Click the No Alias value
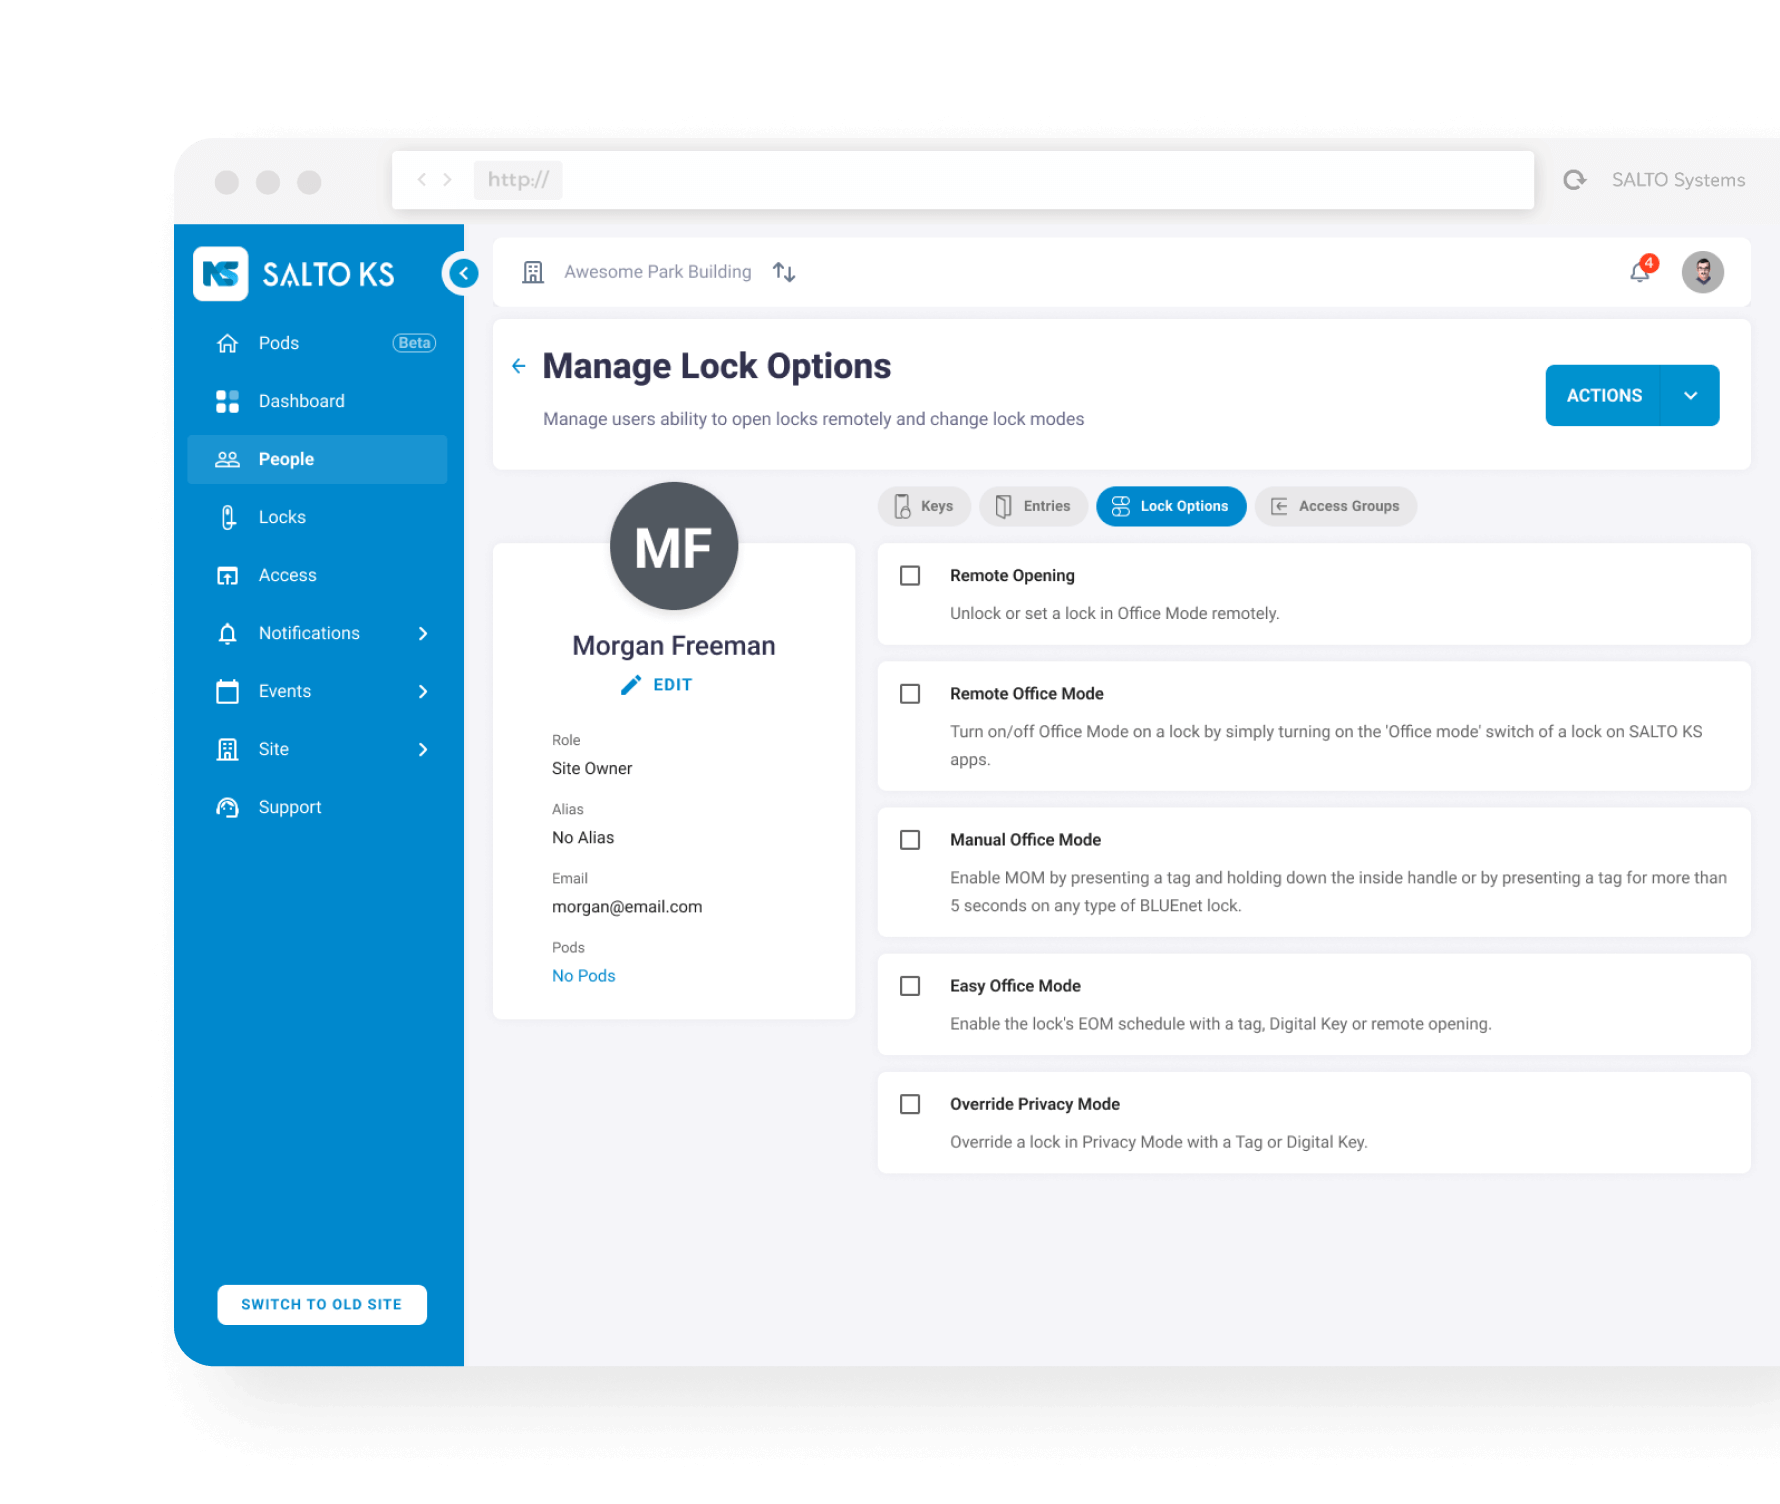Image resolution: width=1780 pixels, height=1504 pixels. click(x=583, y=838)
